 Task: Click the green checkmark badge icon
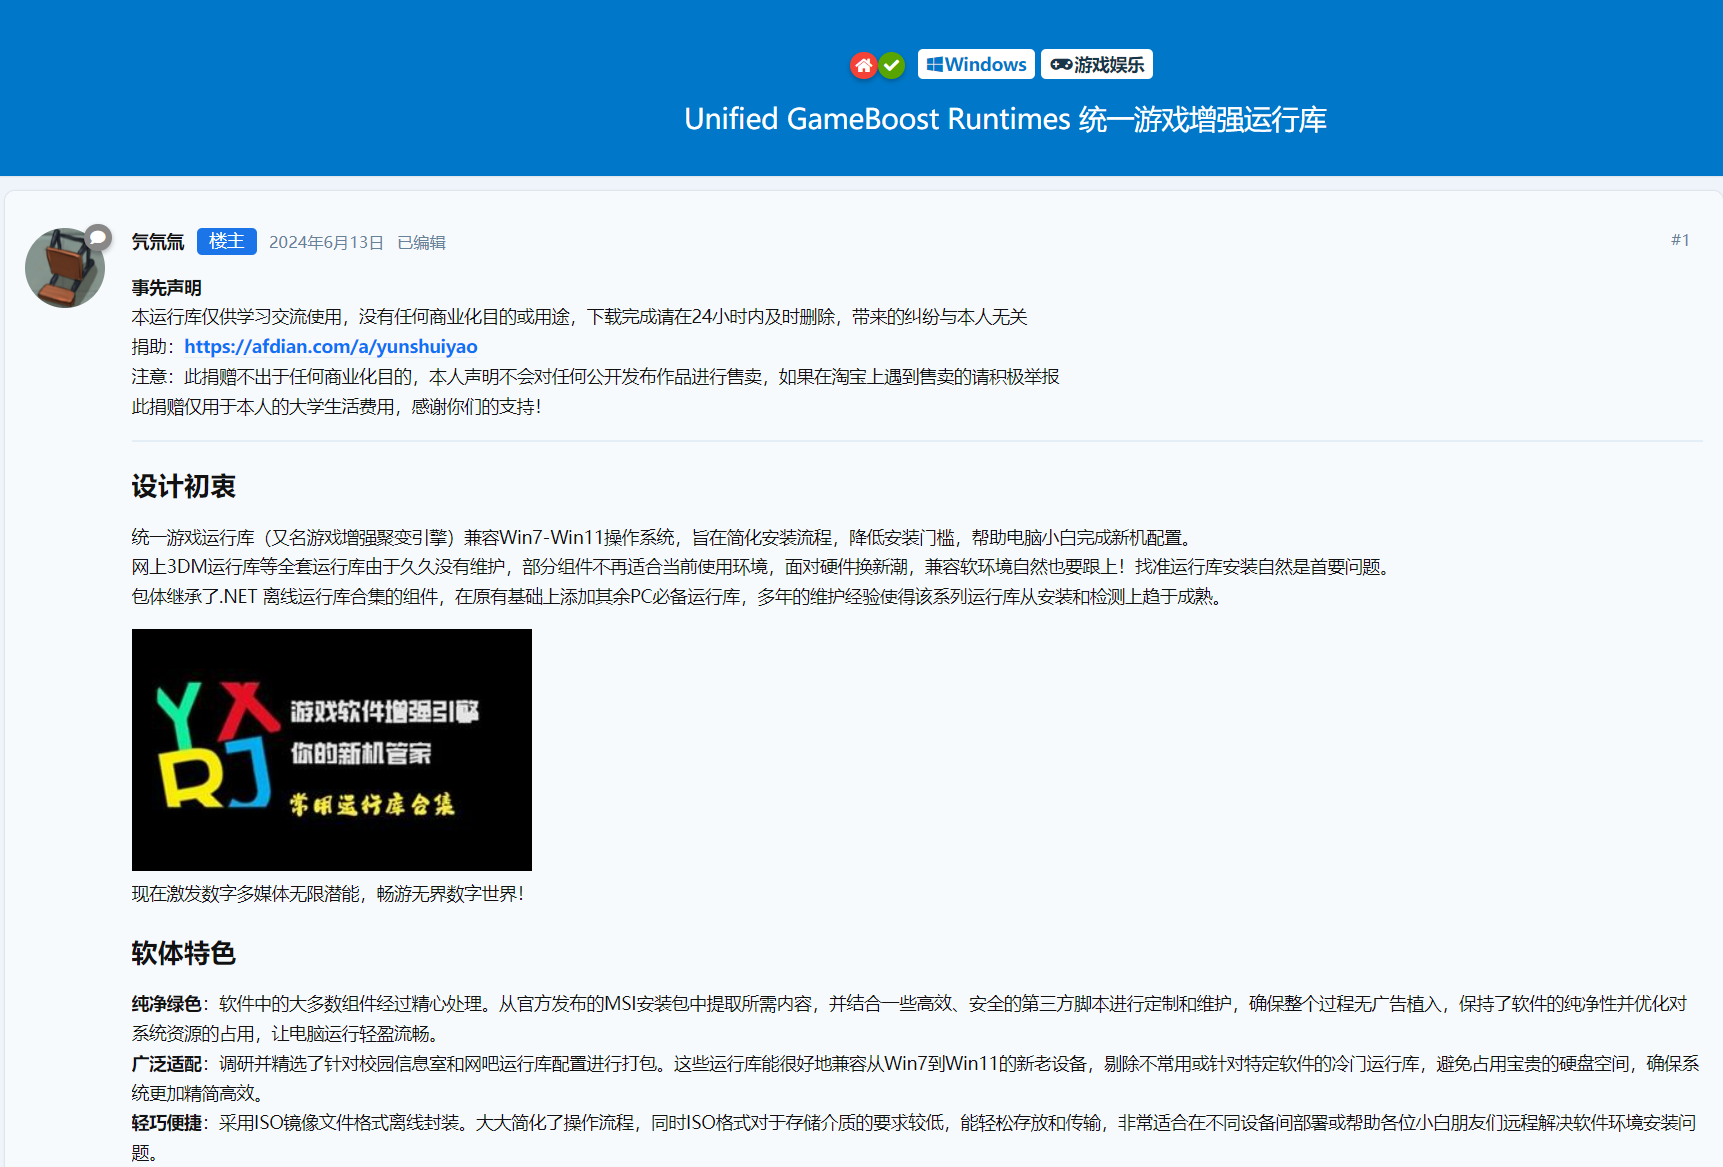(x=892, y=65)
